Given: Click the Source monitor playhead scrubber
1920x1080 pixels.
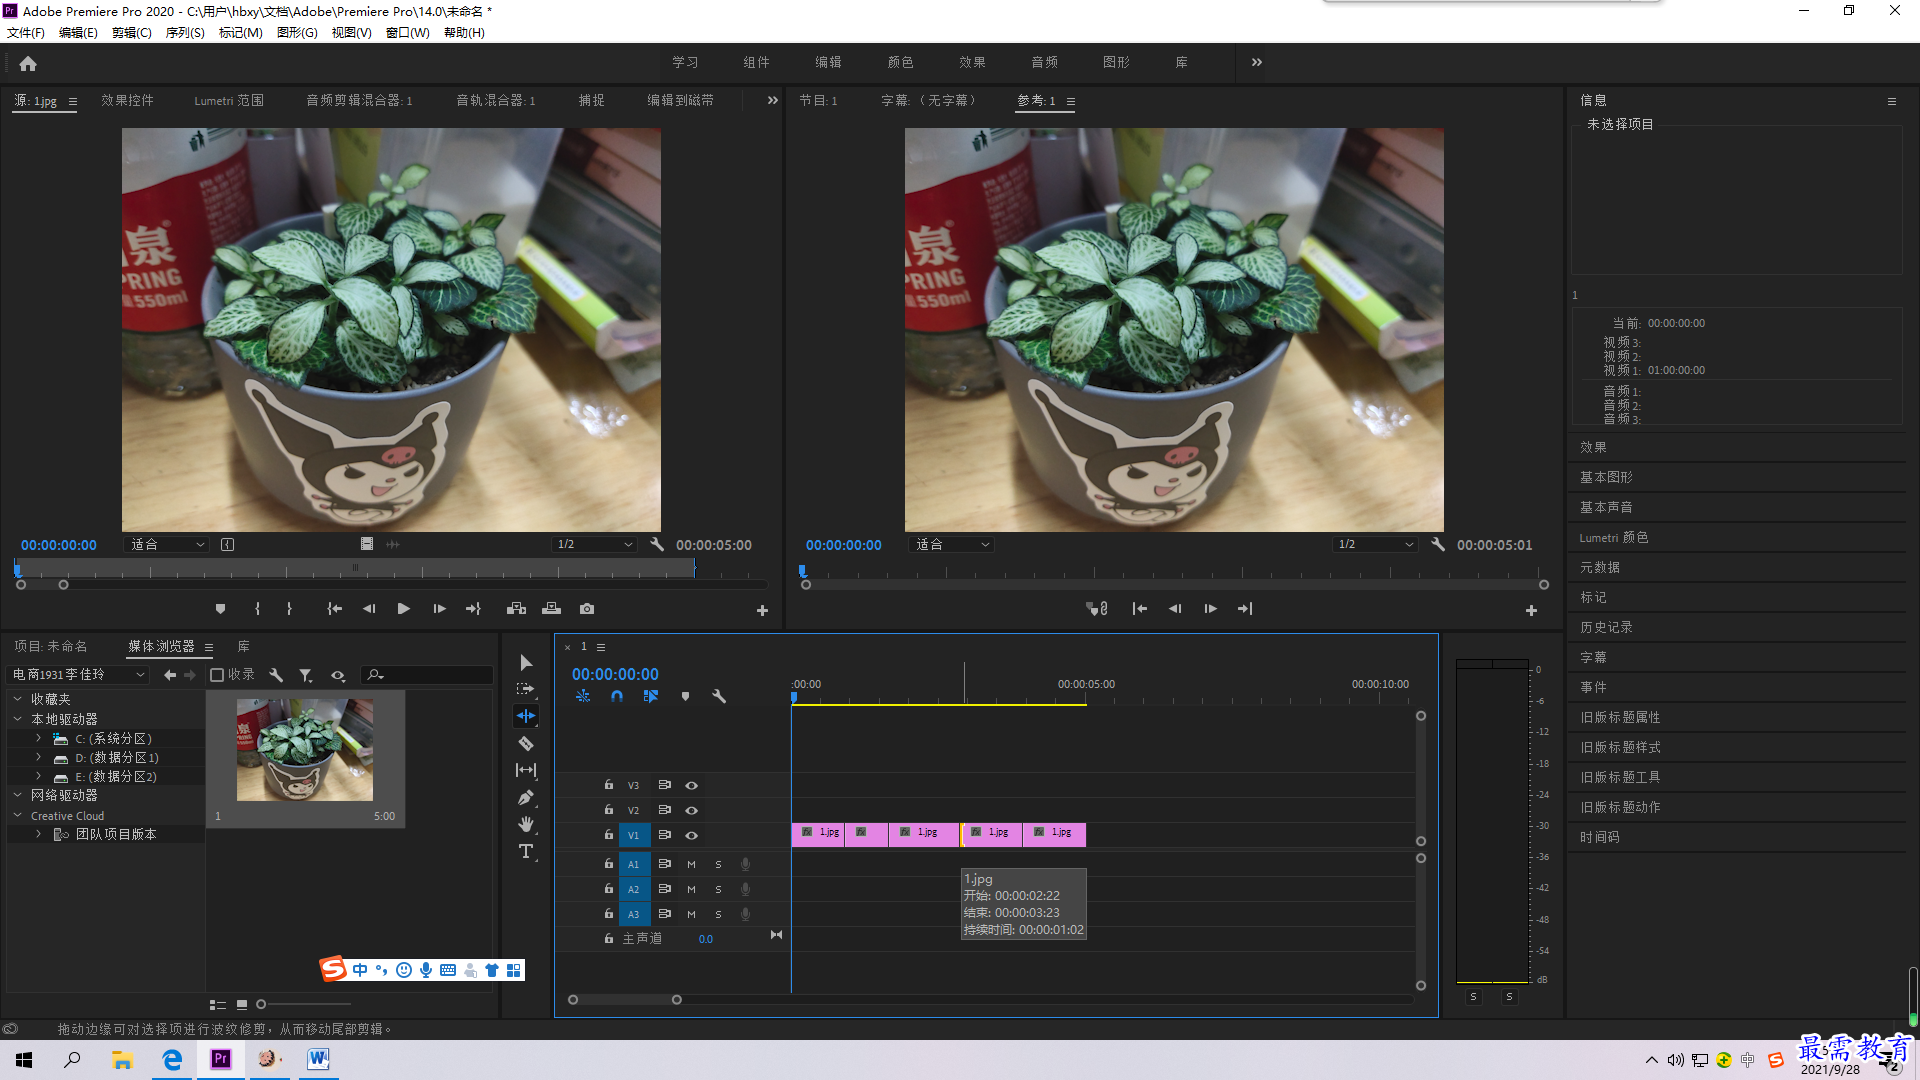Looking at the screenshot, I should point(17,570).
